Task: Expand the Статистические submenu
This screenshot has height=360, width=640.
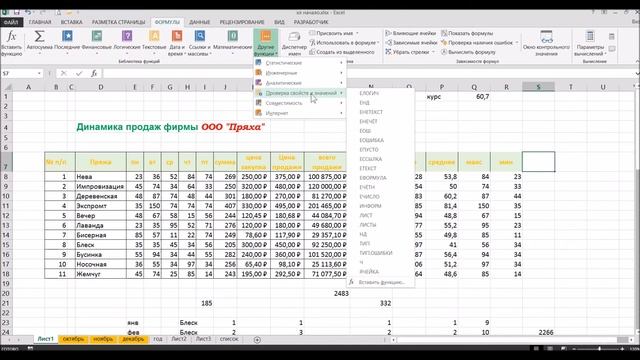Action: (299, 63)
